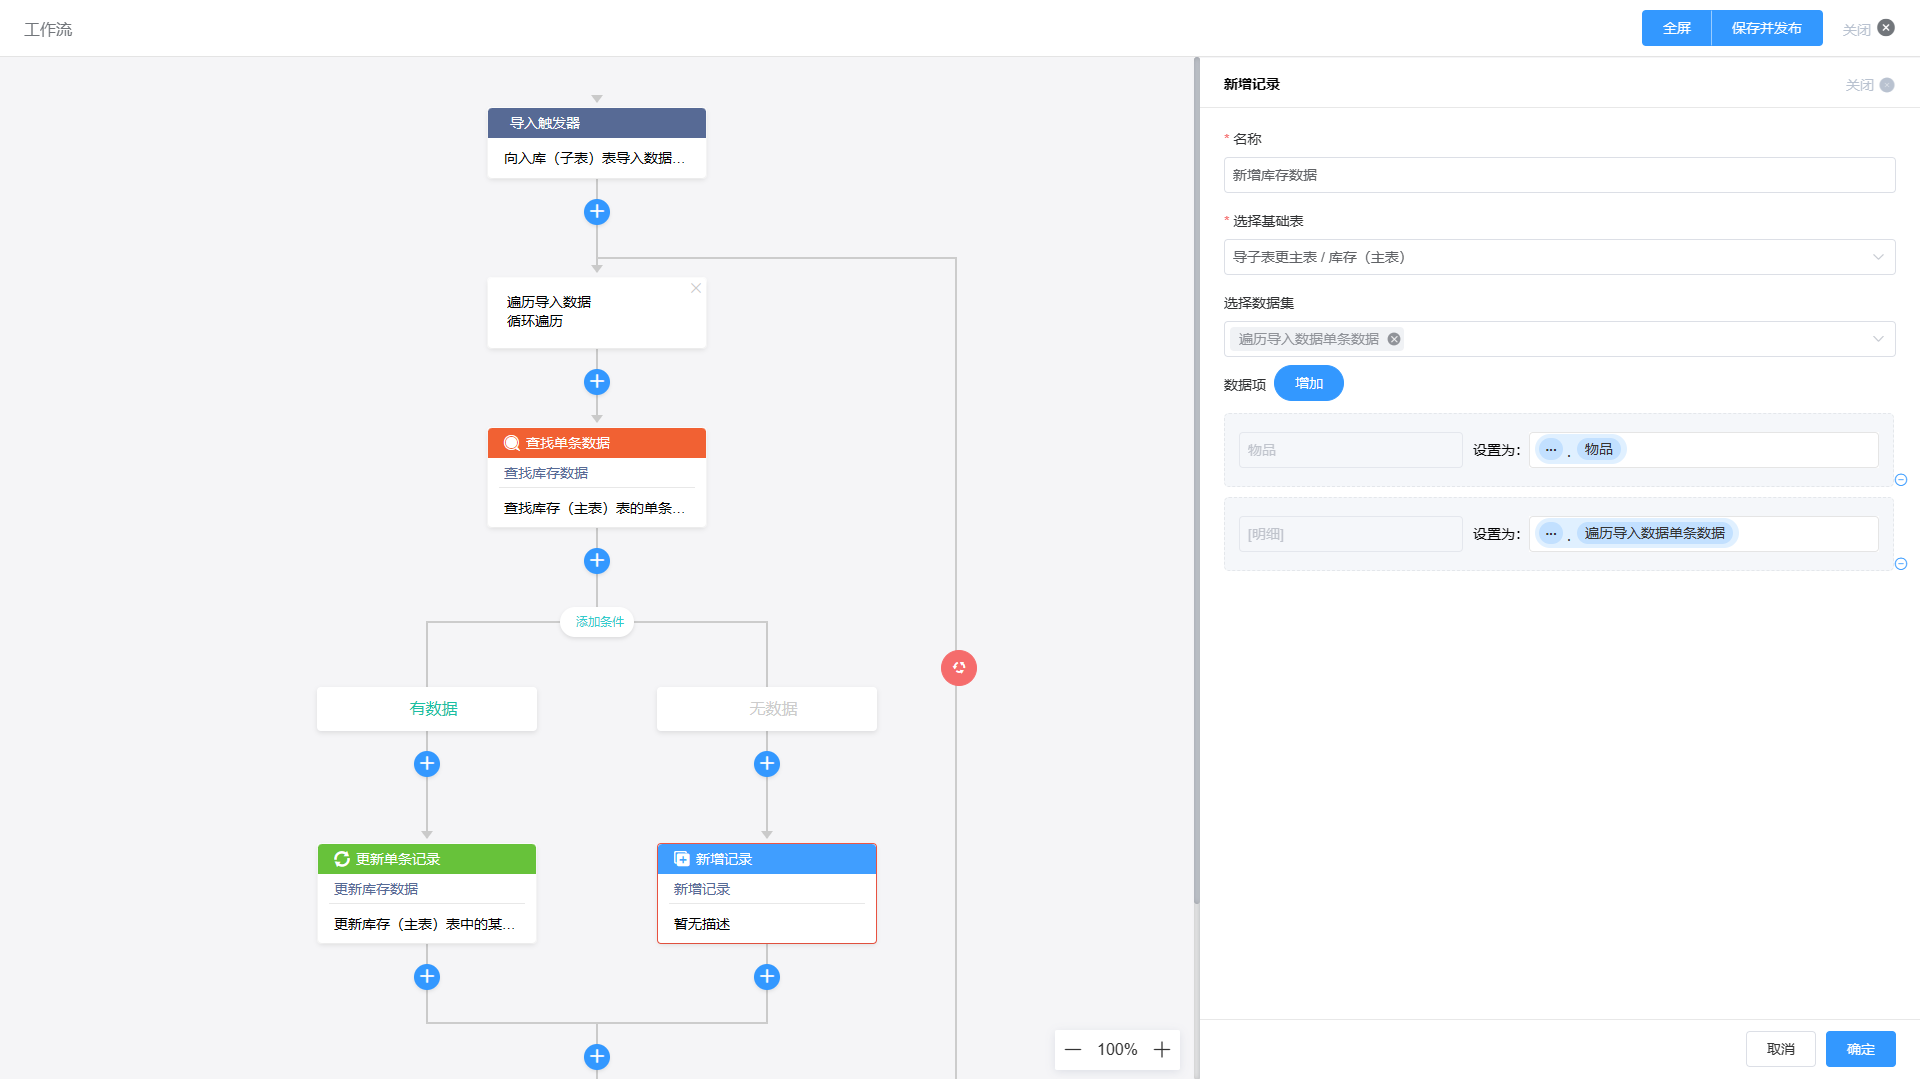The width and height of the screenshot is (1920, 1079).
Task: Add a step below the 新增记录 node
Action: 767,977
